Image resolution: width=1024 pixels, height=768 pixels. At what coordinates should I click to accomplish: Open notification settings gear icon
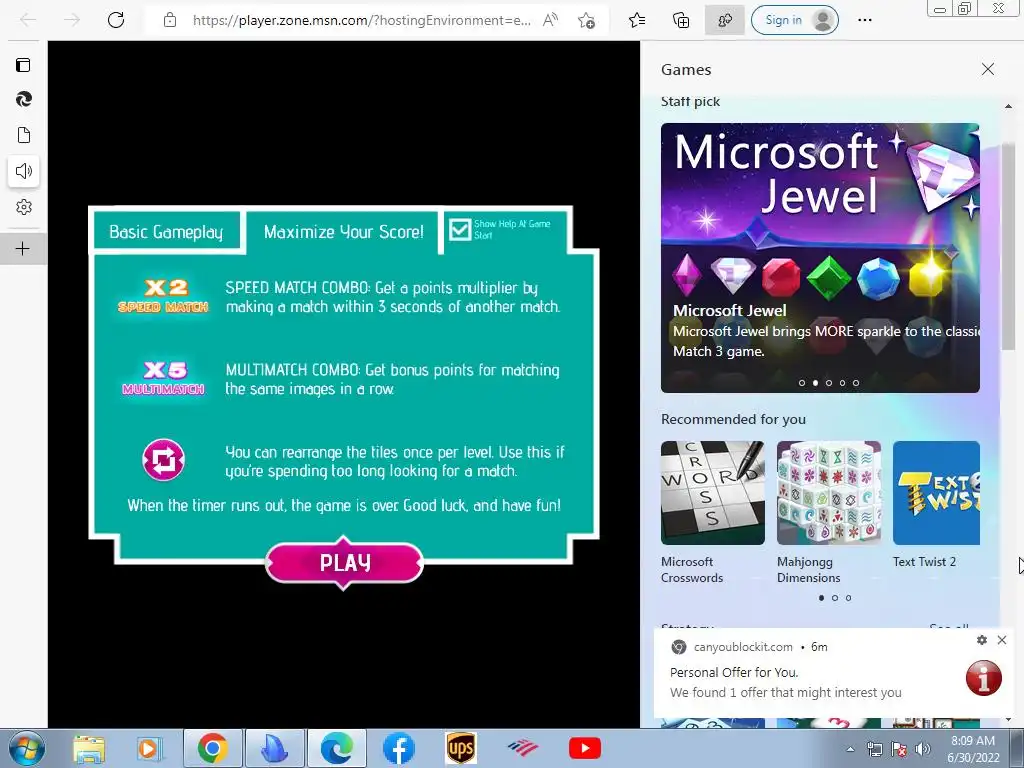tap(982, 640)
